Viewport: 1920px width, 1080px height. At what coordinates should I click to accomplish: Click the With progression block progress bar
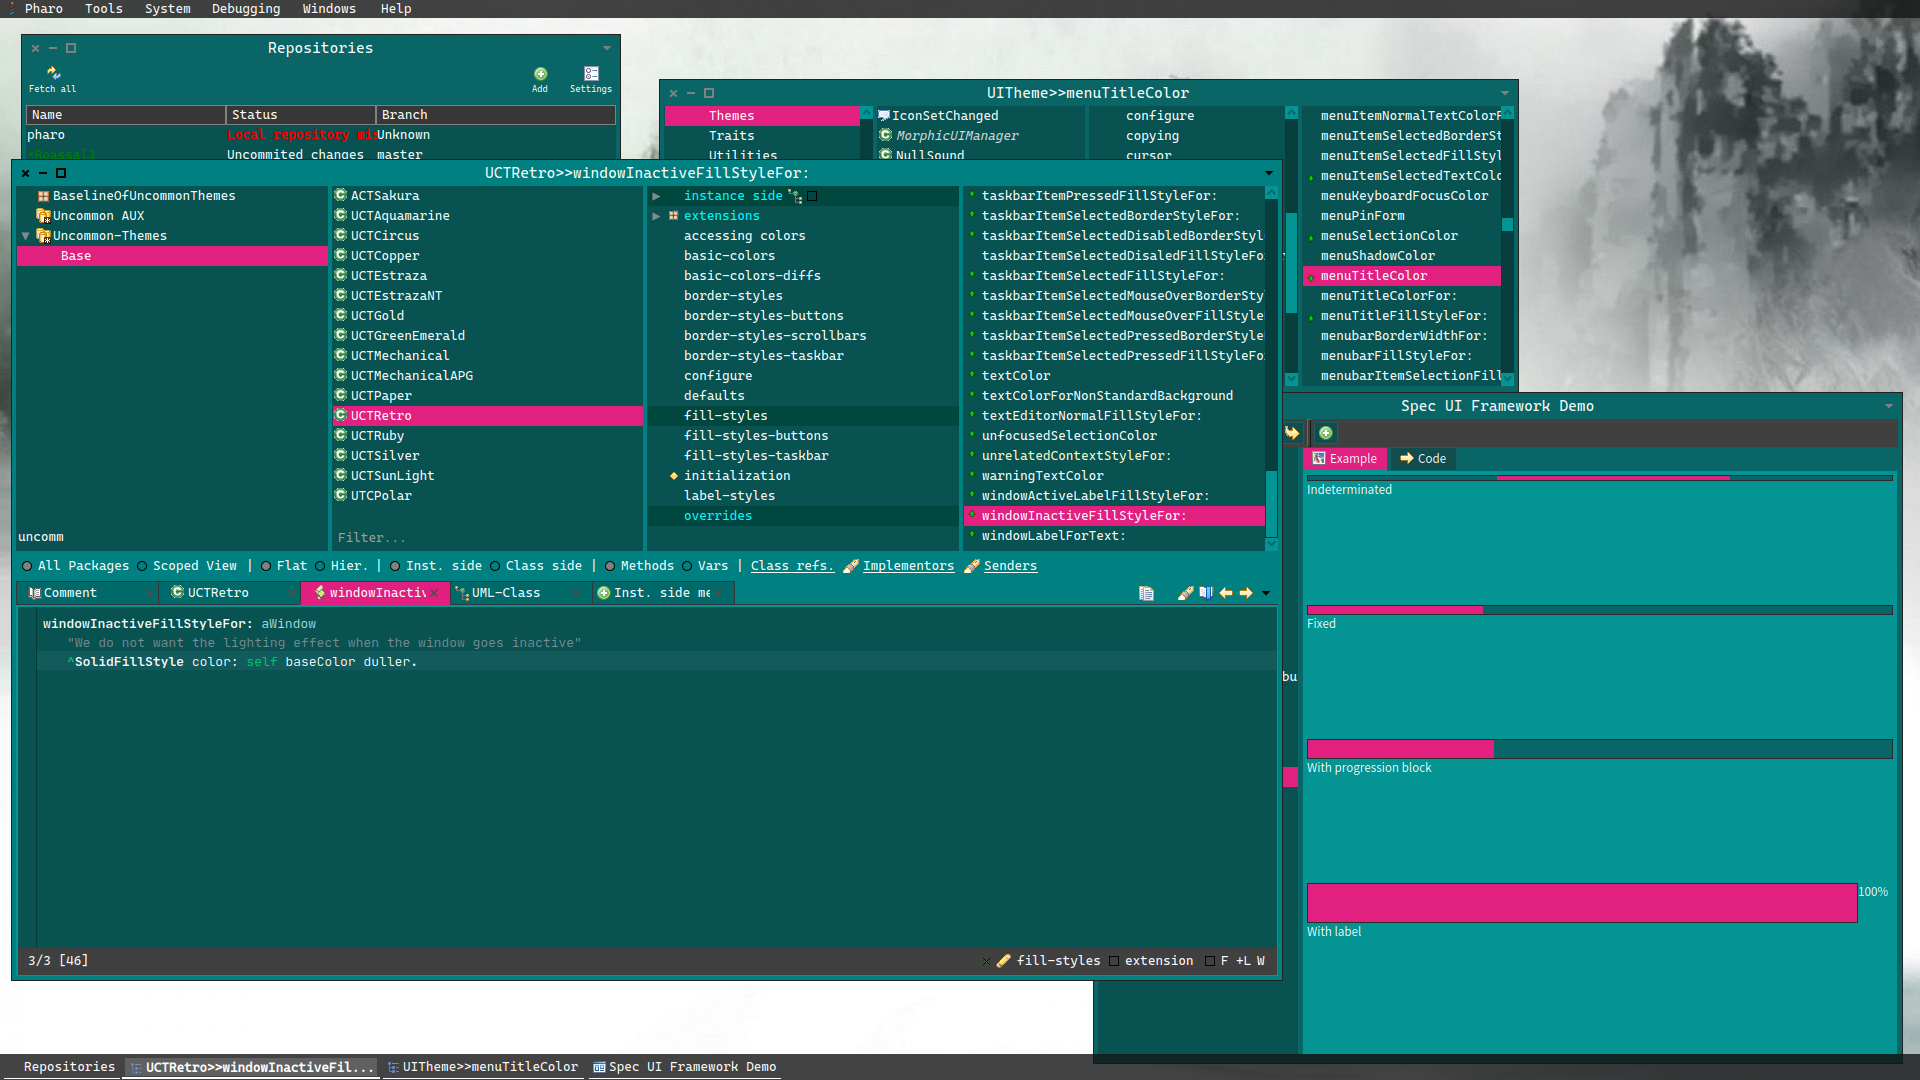tap(1598, 749)
